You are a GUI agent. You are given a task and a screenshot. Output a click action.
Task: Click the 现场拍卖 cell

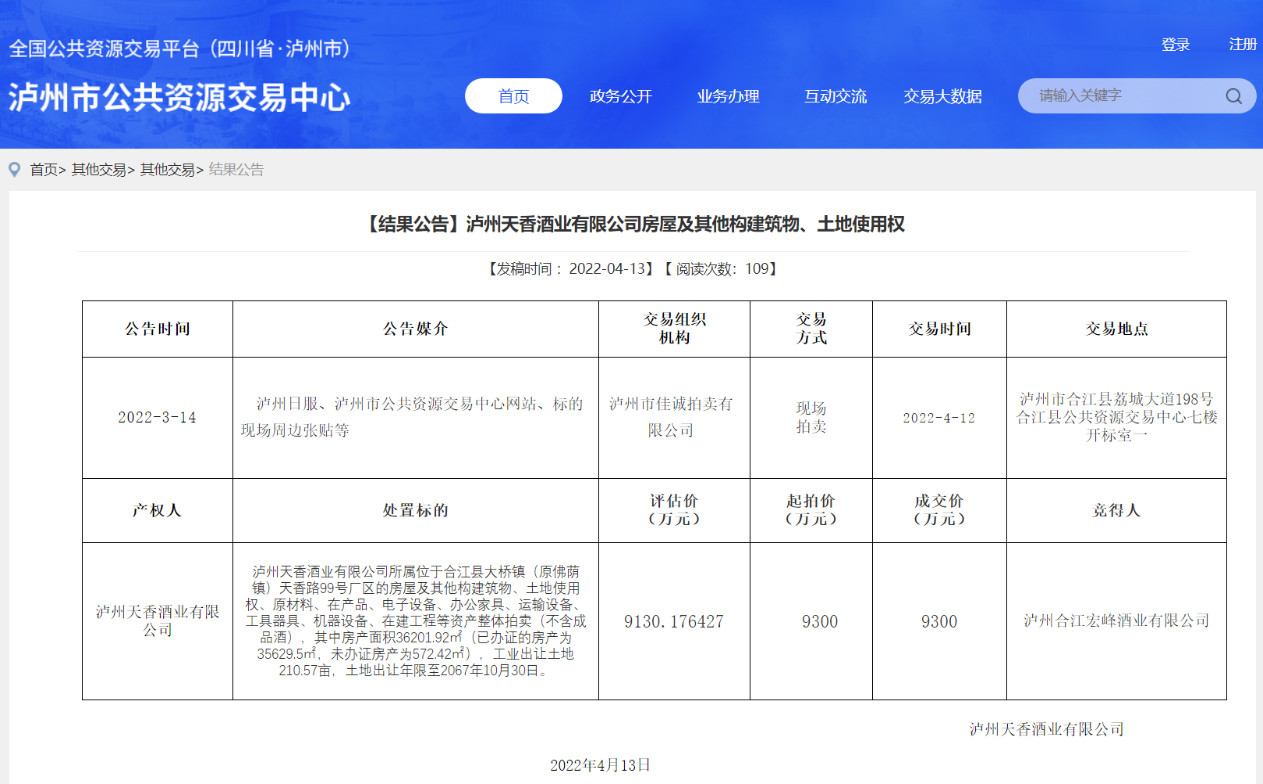(812, 418)
